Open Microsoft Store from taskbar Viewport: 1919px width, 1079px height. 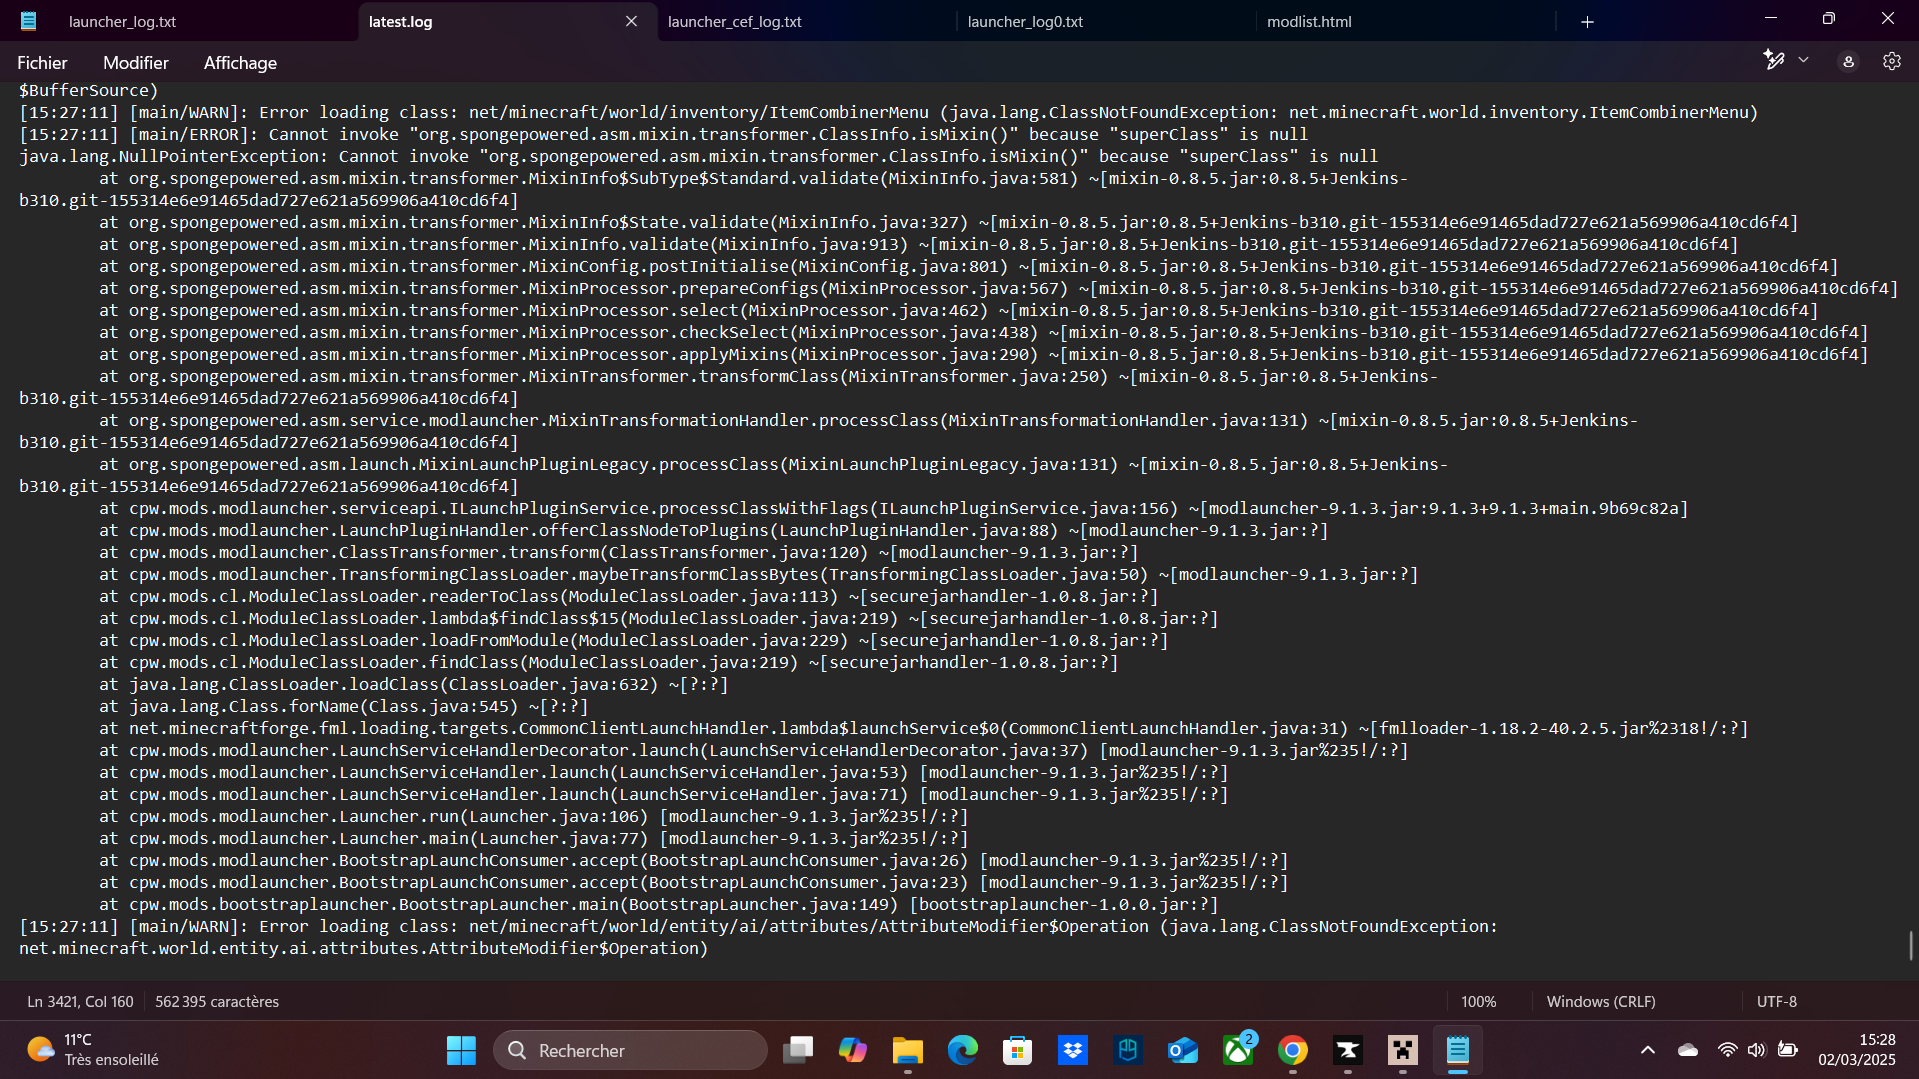coord(1018,1050)
